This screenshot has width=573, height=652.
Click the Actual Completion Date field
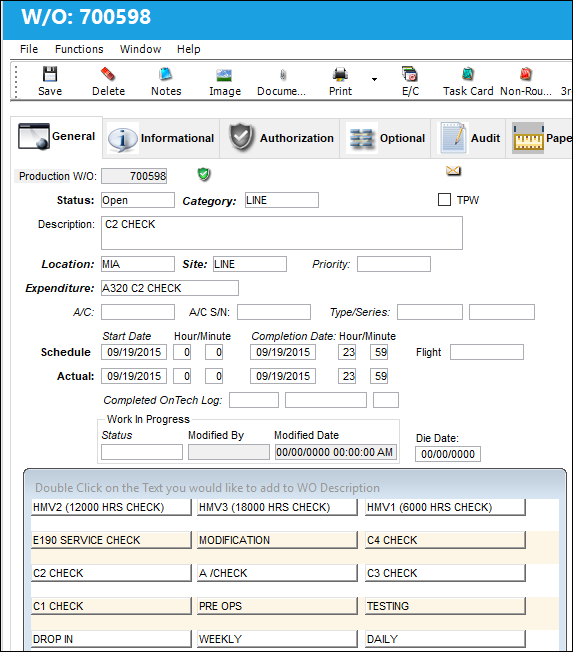(283, 376)
